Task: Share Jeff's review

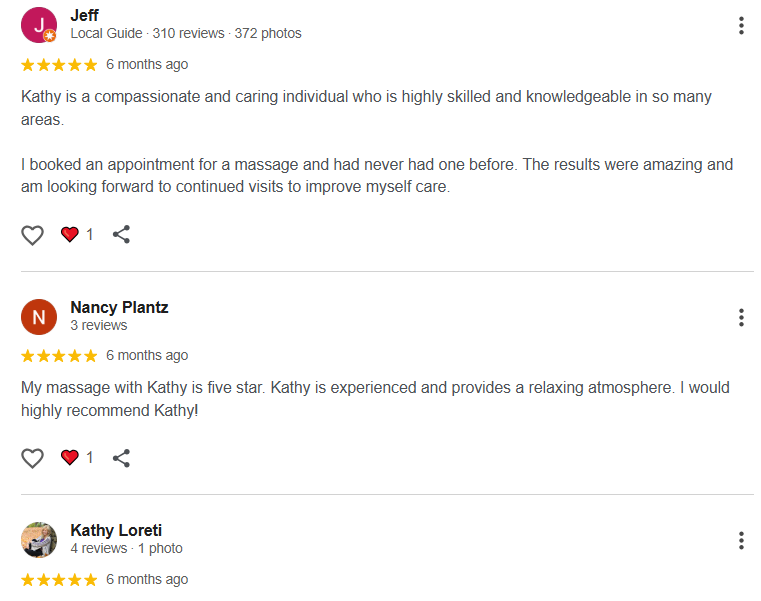Action: coord(121,235)
